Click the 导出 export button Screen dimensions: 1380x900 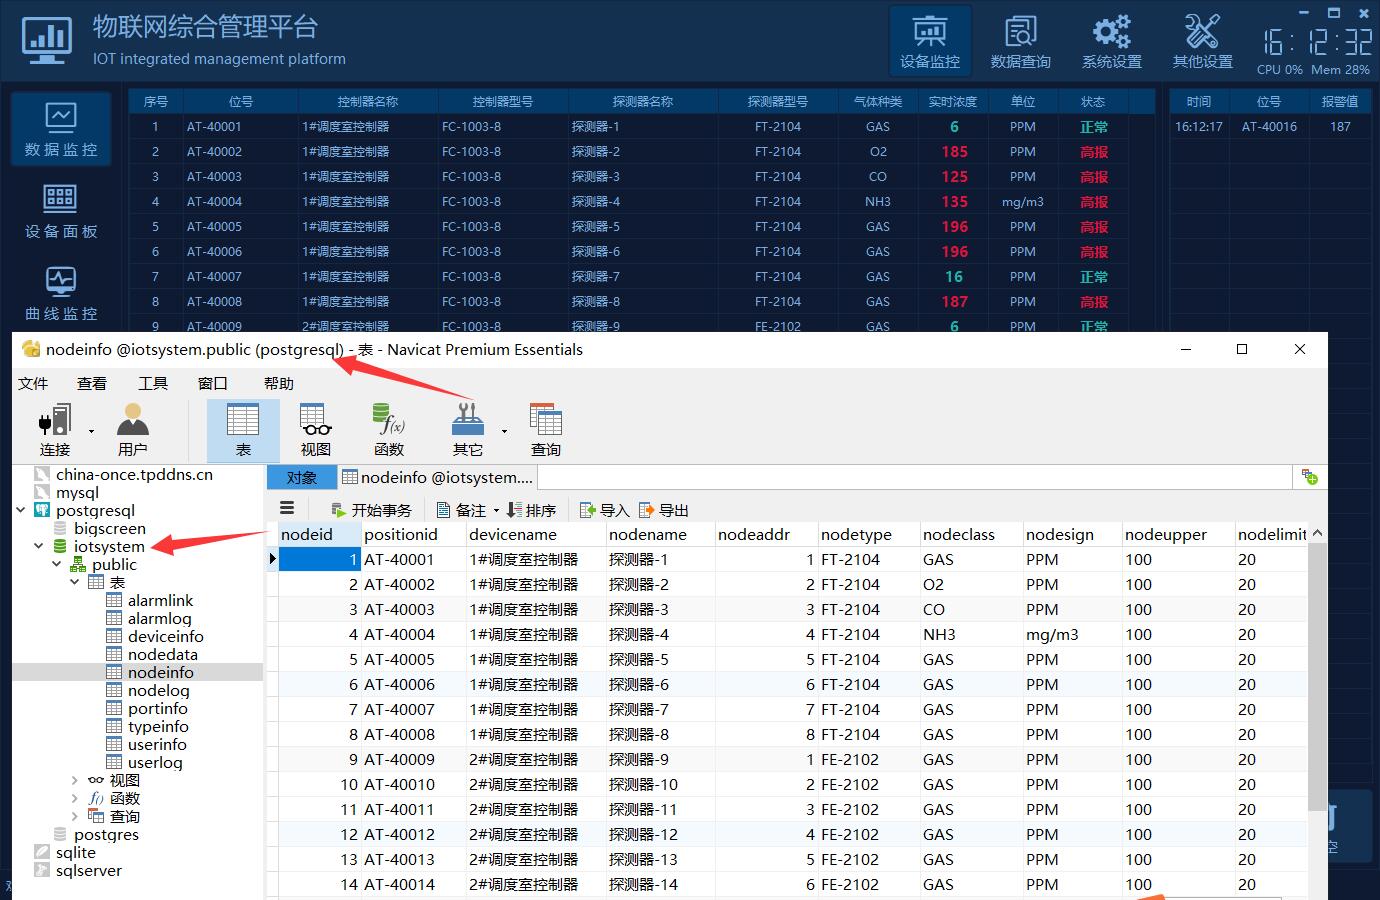click(664, 510)
